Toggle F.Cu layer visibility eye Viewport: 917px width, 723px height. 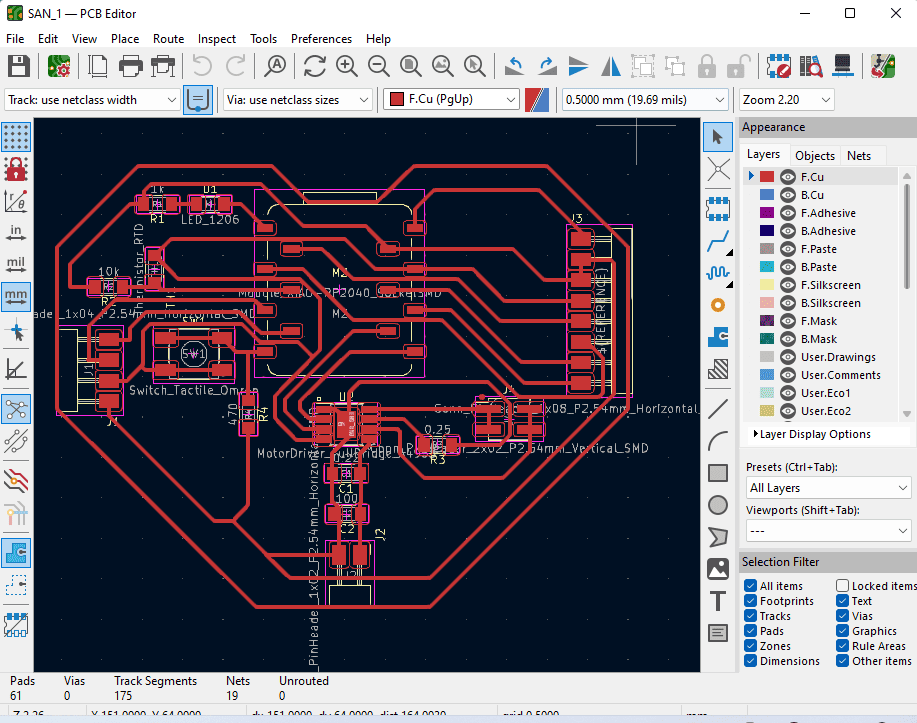(x=788, y=177)
